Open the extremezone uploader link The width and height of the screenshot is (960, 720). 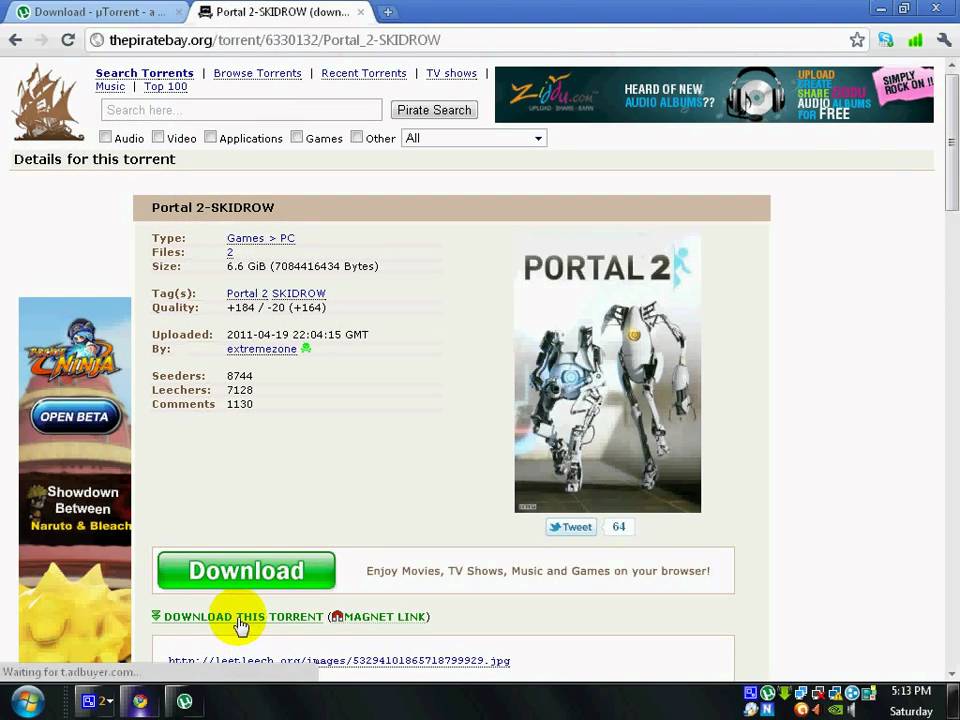click(x=261, y=349)
